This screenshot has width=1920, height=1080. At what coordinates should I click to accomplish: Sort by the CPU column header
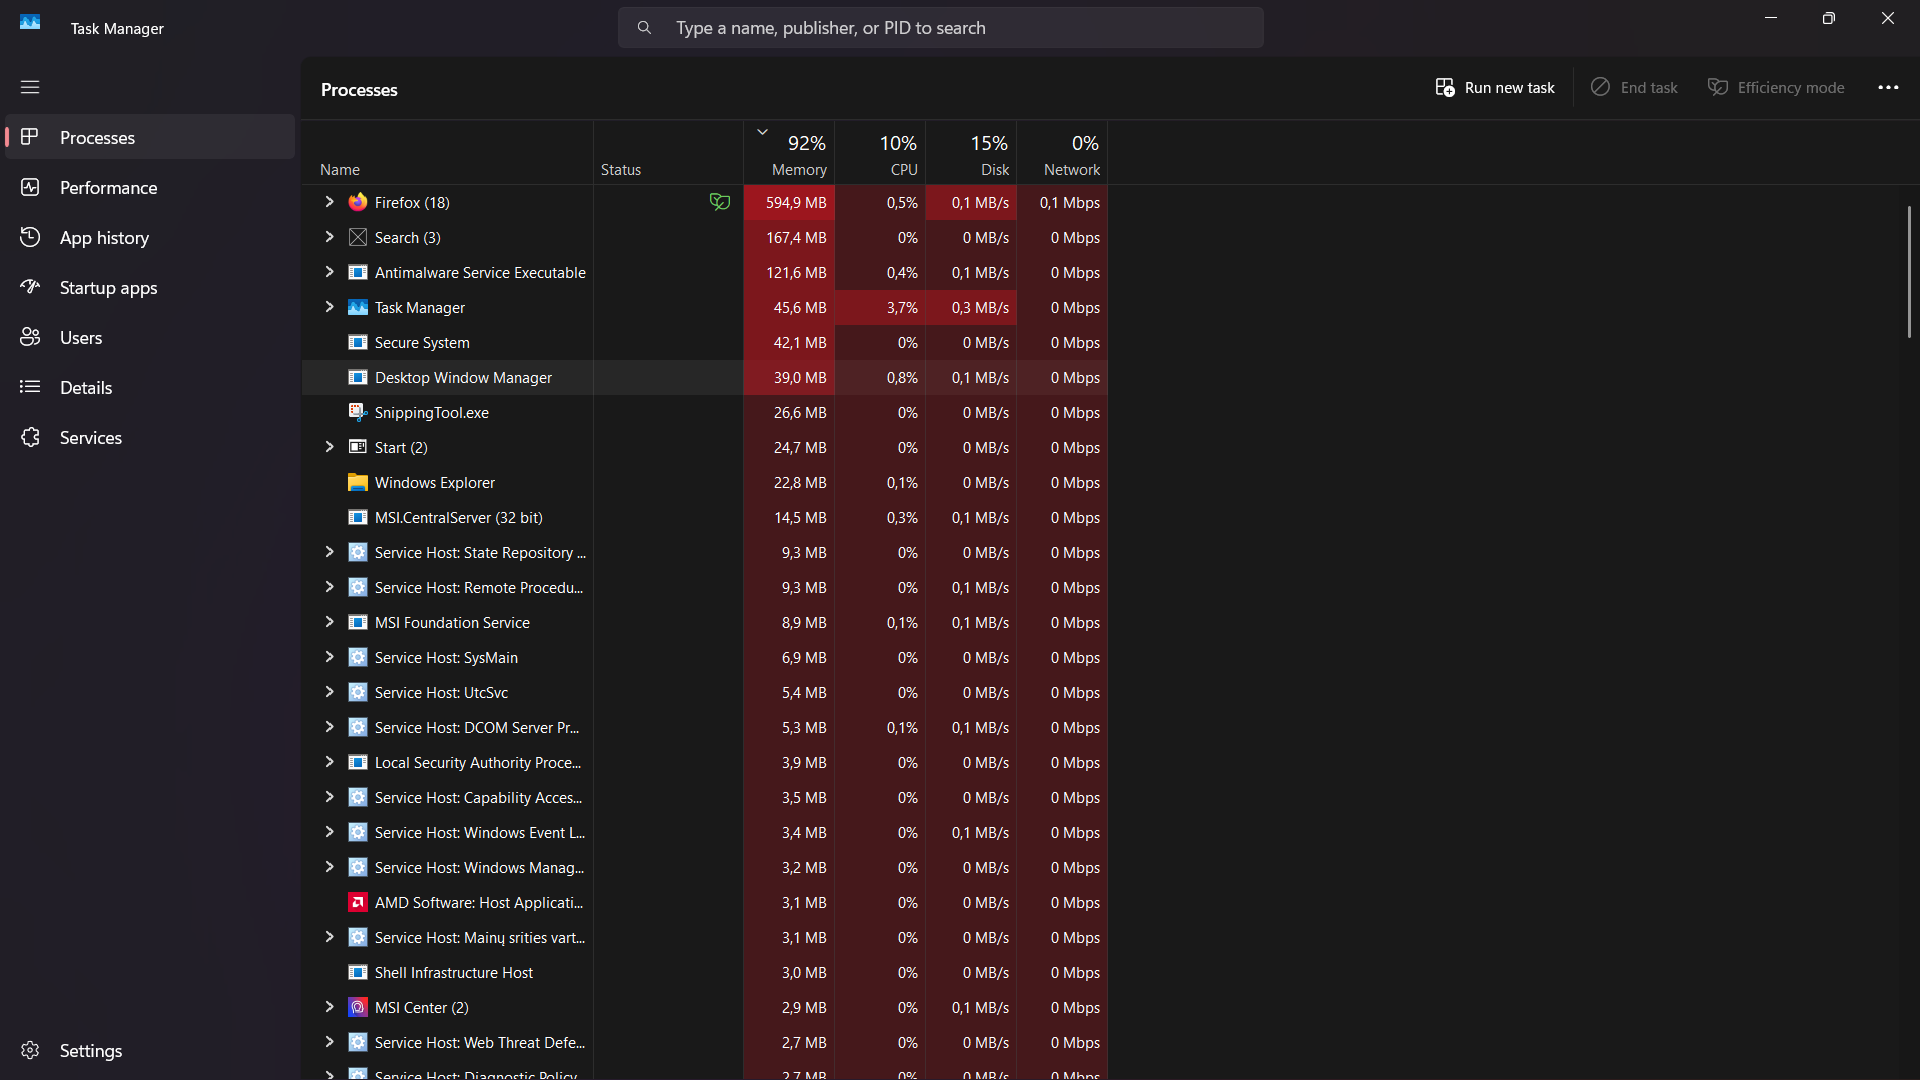880,154
